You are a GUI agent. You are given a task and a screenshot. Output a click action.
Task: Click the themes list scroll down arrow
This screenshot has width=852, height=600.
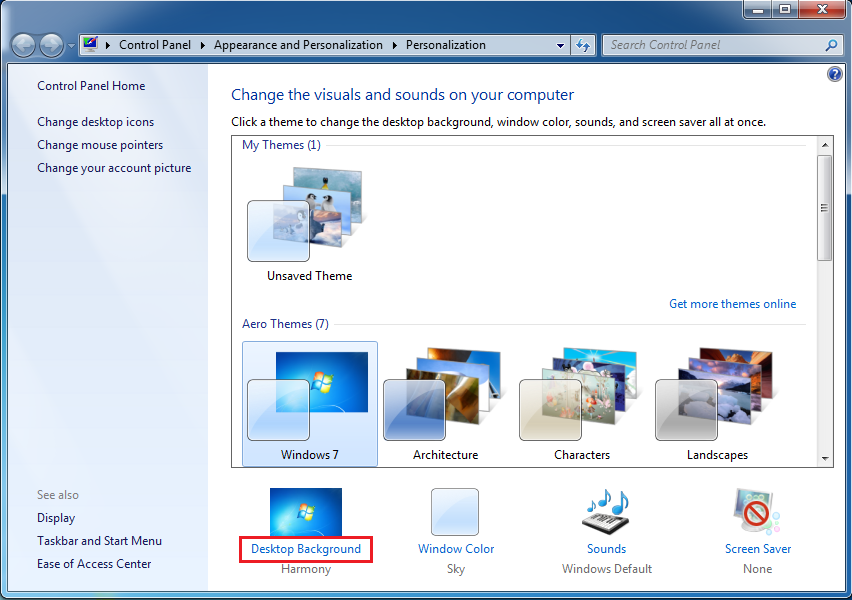click(825, 458)
